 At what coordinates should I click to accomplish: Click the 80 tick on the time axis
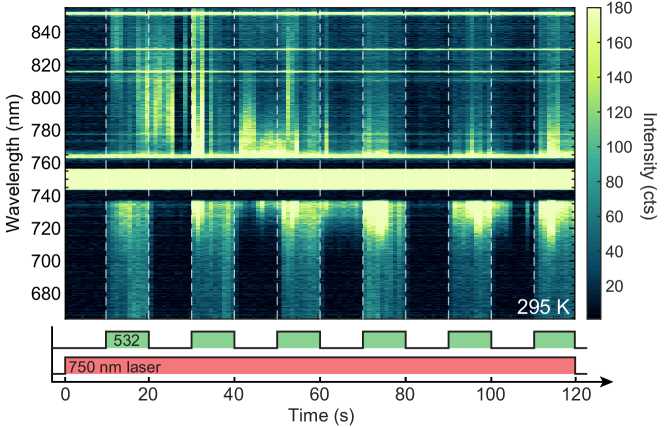[x=404, y=395]
